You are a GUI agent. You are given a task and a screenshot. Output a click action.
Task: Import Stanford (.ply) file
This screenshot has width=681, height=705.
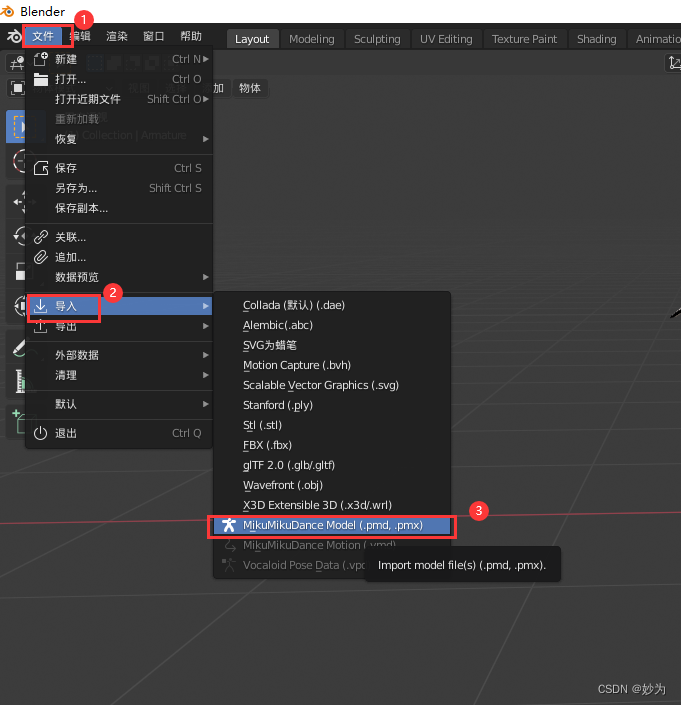click(332, 405)
